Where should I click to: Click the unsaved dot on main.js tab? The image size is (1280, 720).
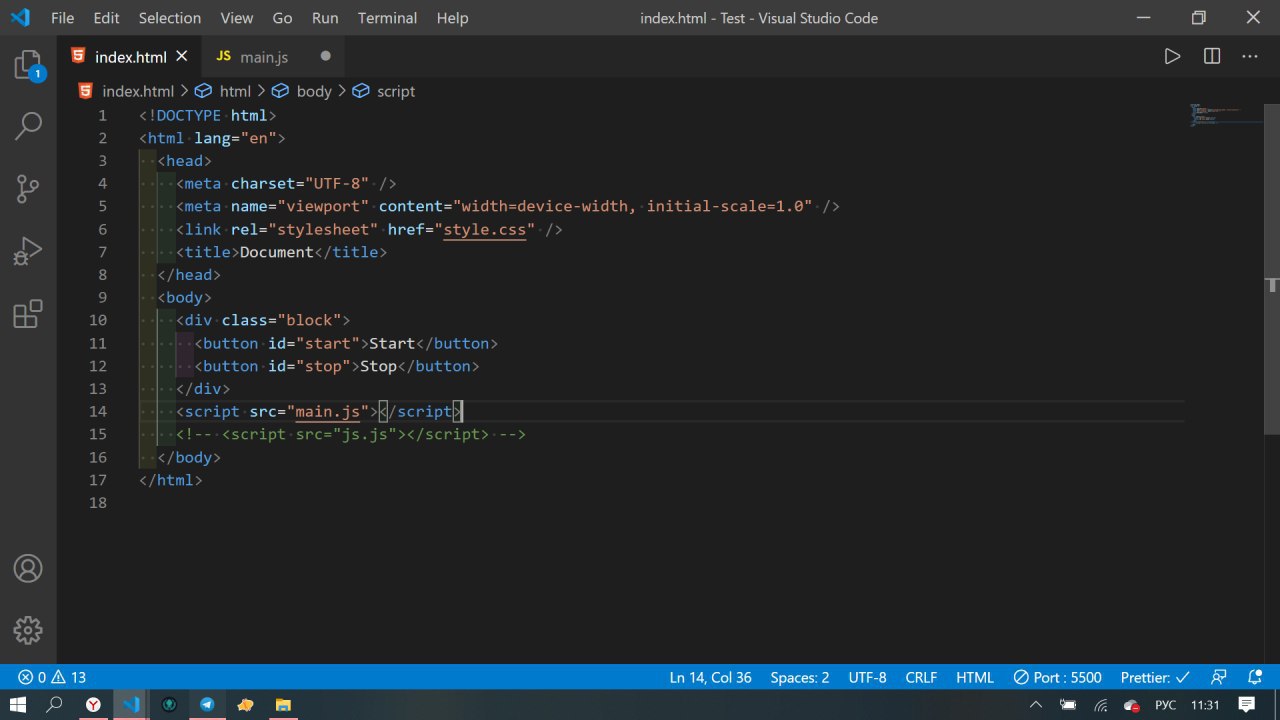pos(325,56)
